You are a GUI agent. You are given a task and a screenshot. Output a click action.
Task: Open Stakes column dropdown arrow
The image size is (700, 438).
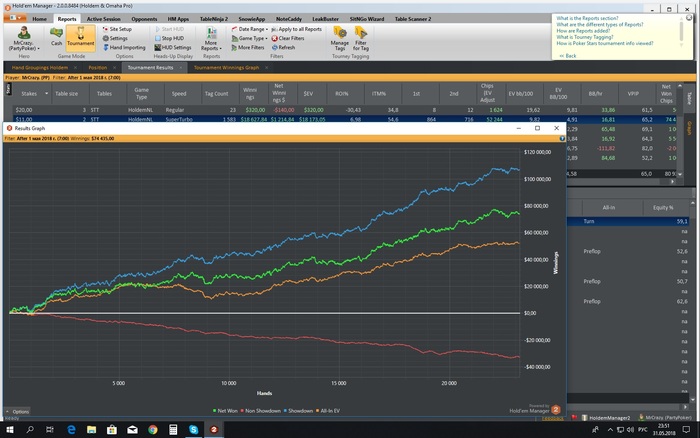point(46,94)
